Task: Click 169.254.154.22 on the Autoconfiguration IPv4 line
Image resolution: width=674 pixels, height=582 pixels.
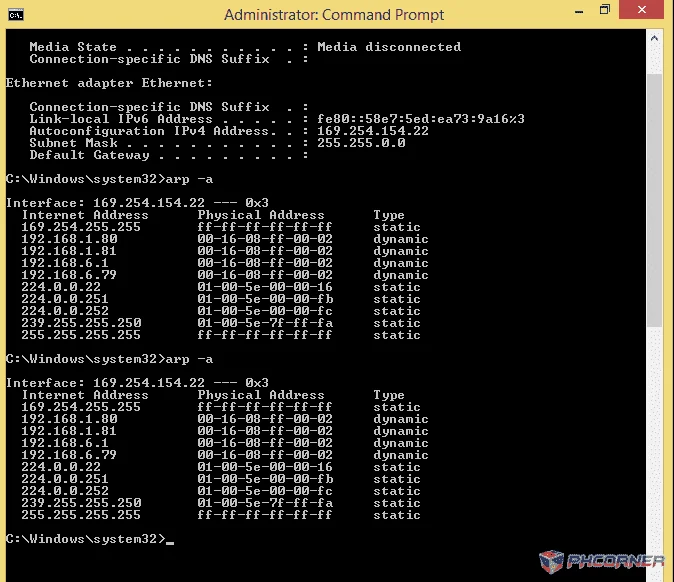Action: [x=373, y=131]
